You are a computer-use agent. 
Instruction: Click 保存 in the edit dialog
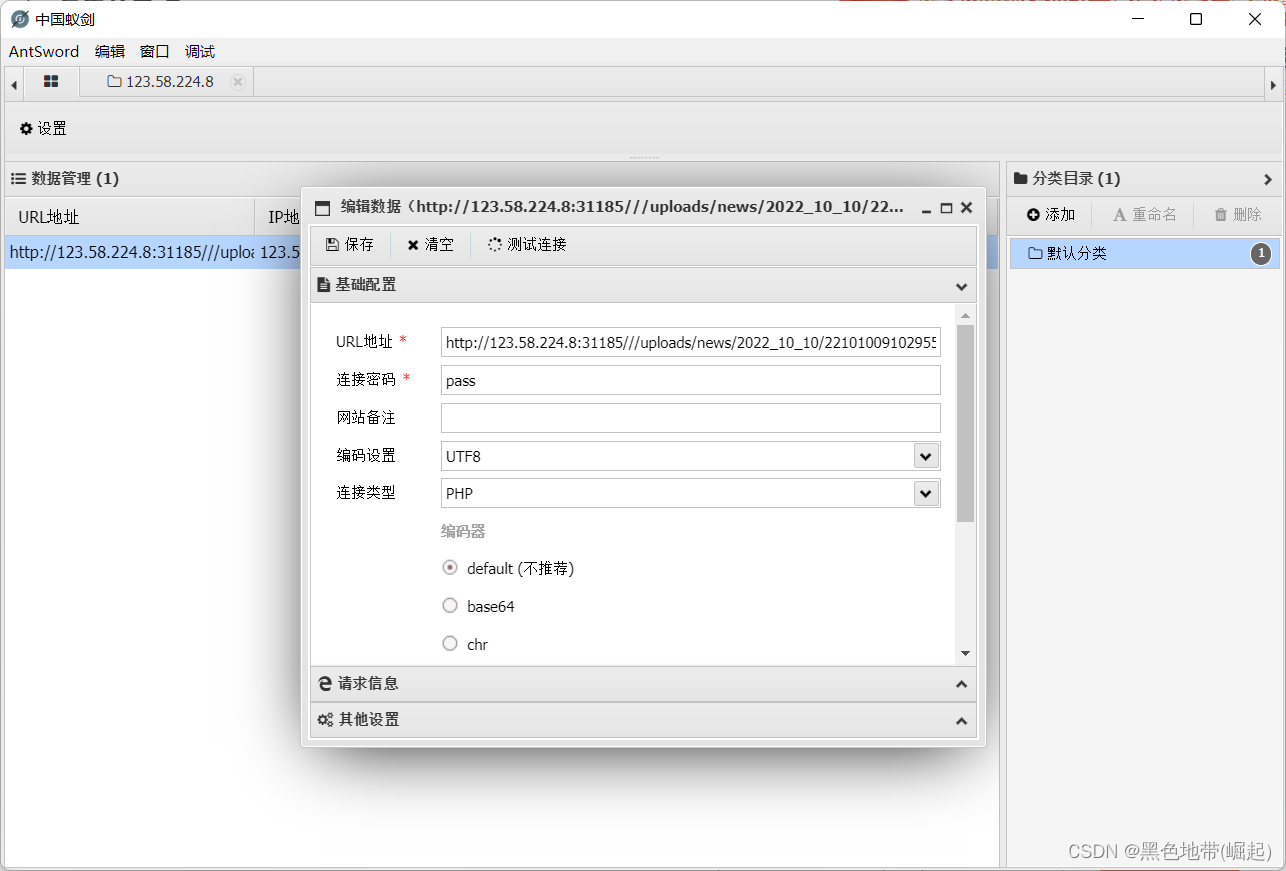click(x=350, y=244)
